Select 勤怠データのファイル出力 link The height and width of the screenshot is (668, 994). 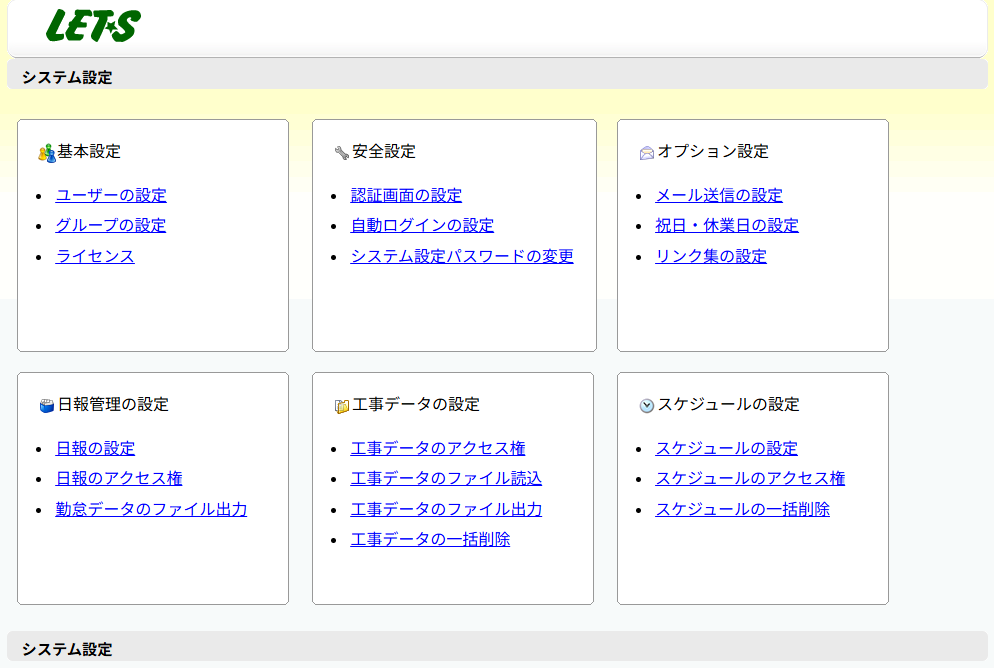151,510
